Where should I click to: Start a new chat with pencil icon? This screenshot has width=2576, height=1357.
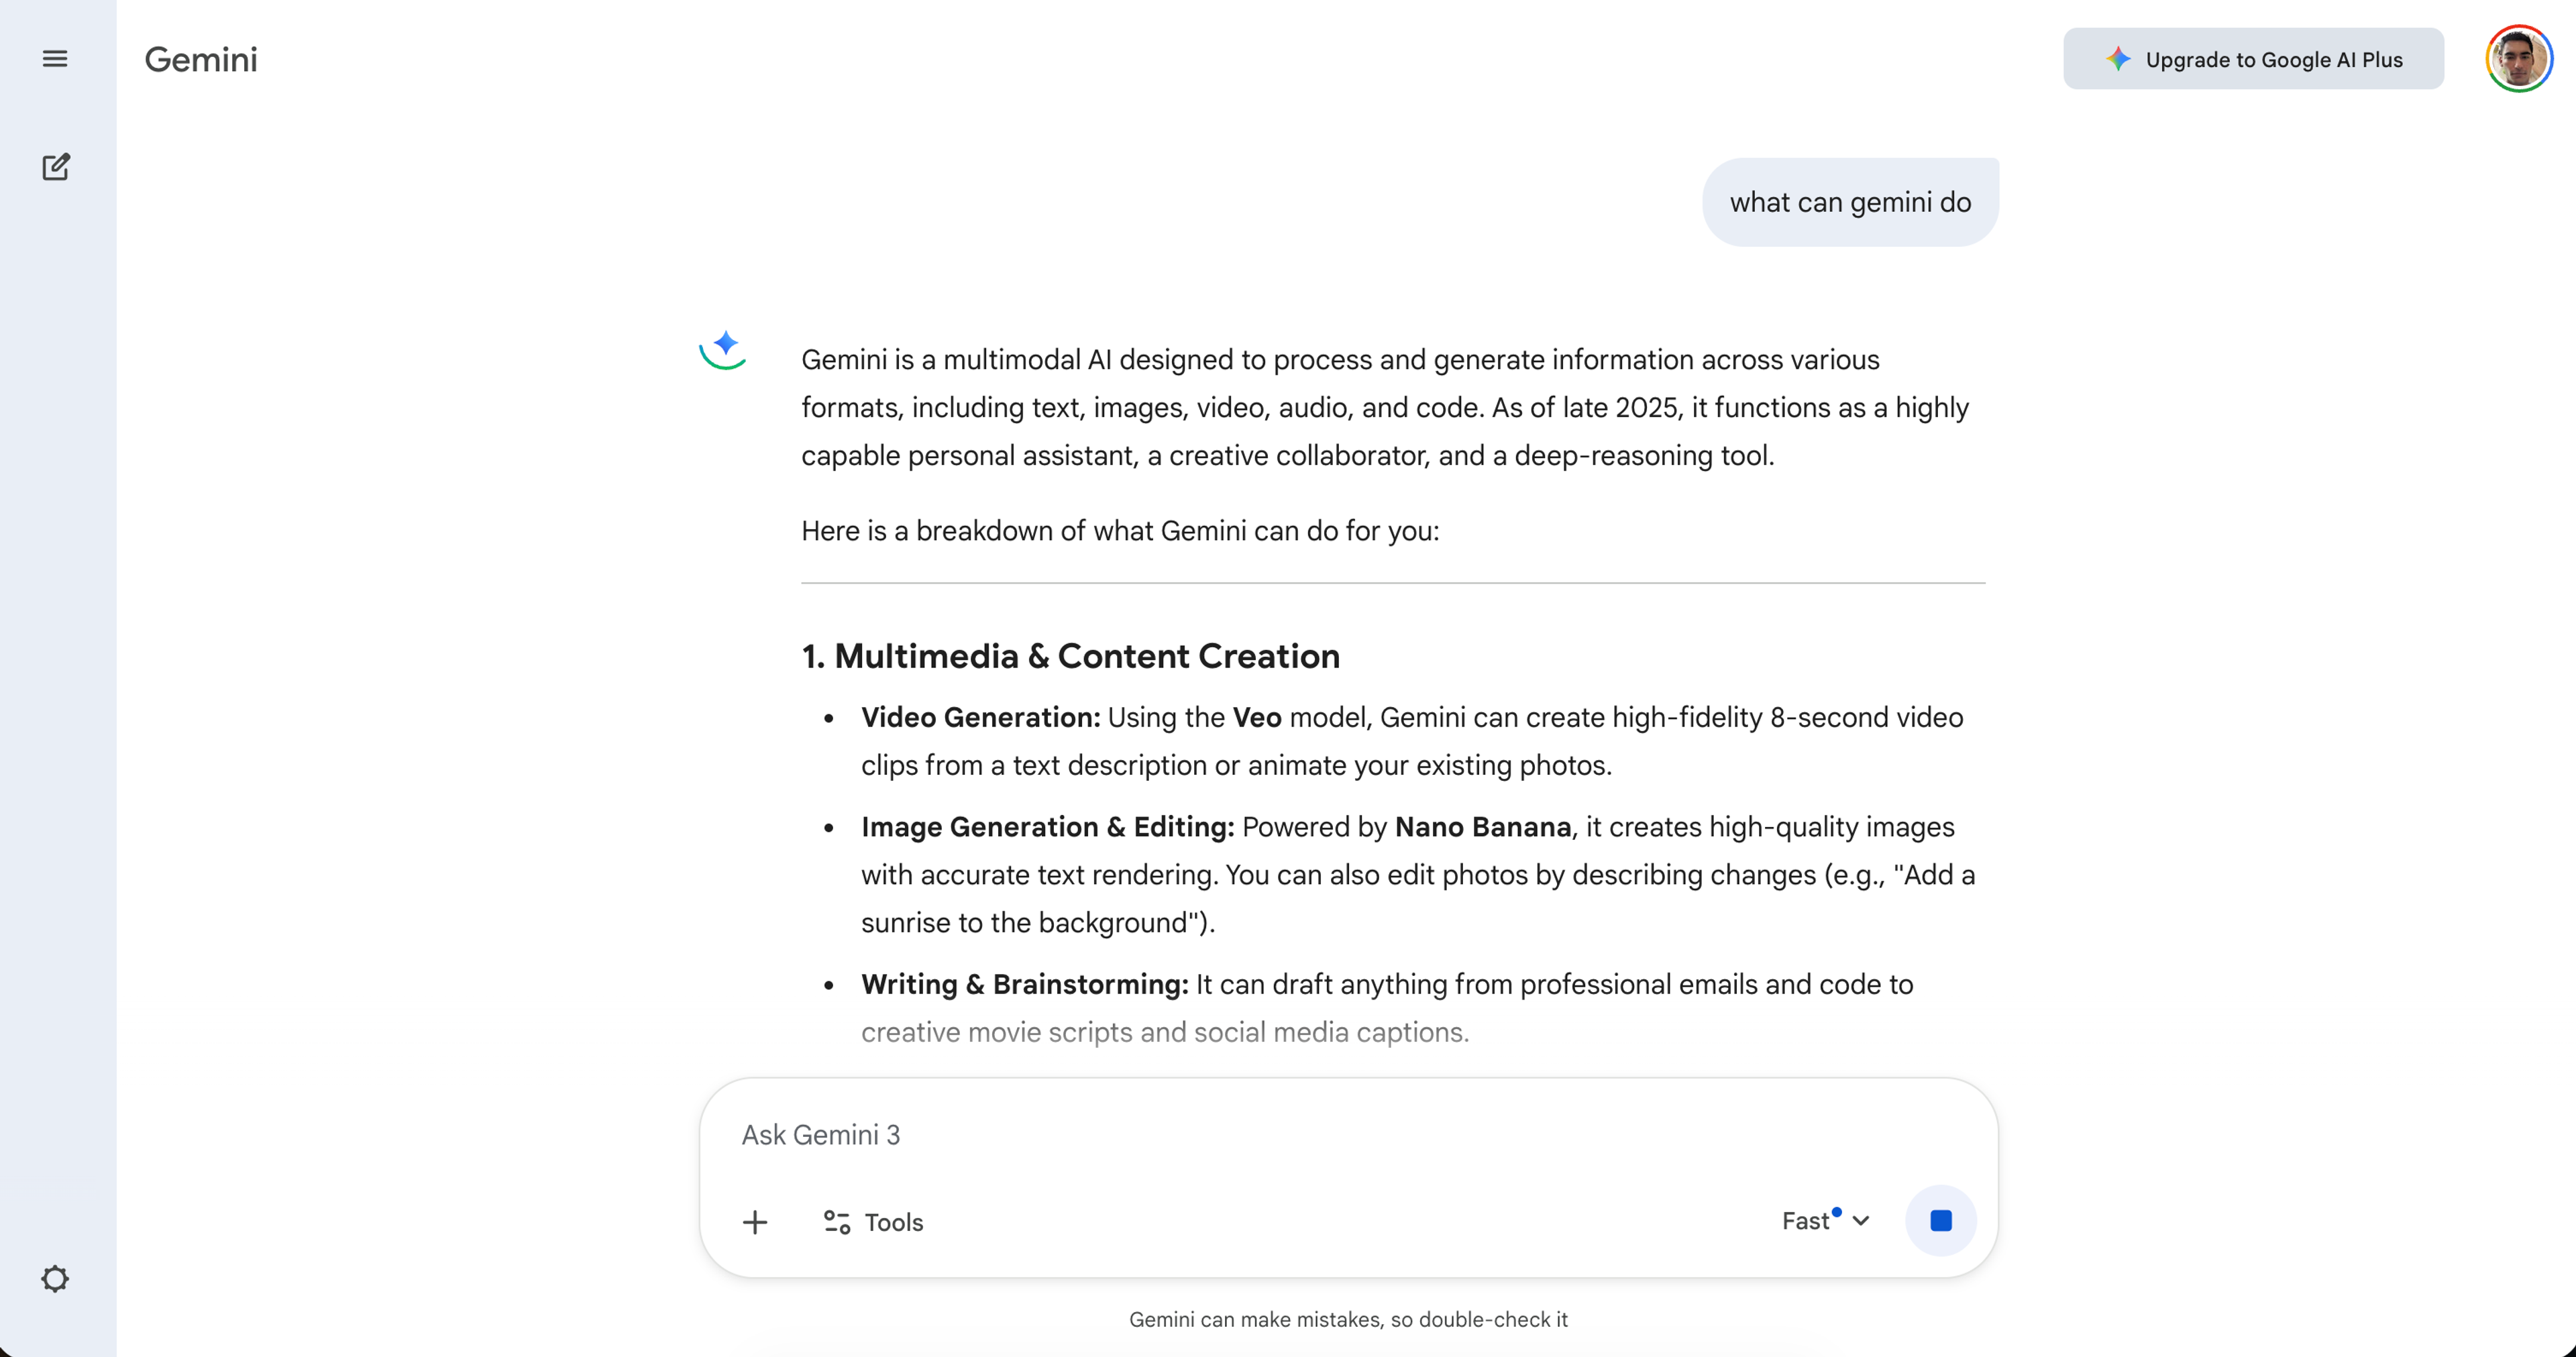tap(55, 166)
